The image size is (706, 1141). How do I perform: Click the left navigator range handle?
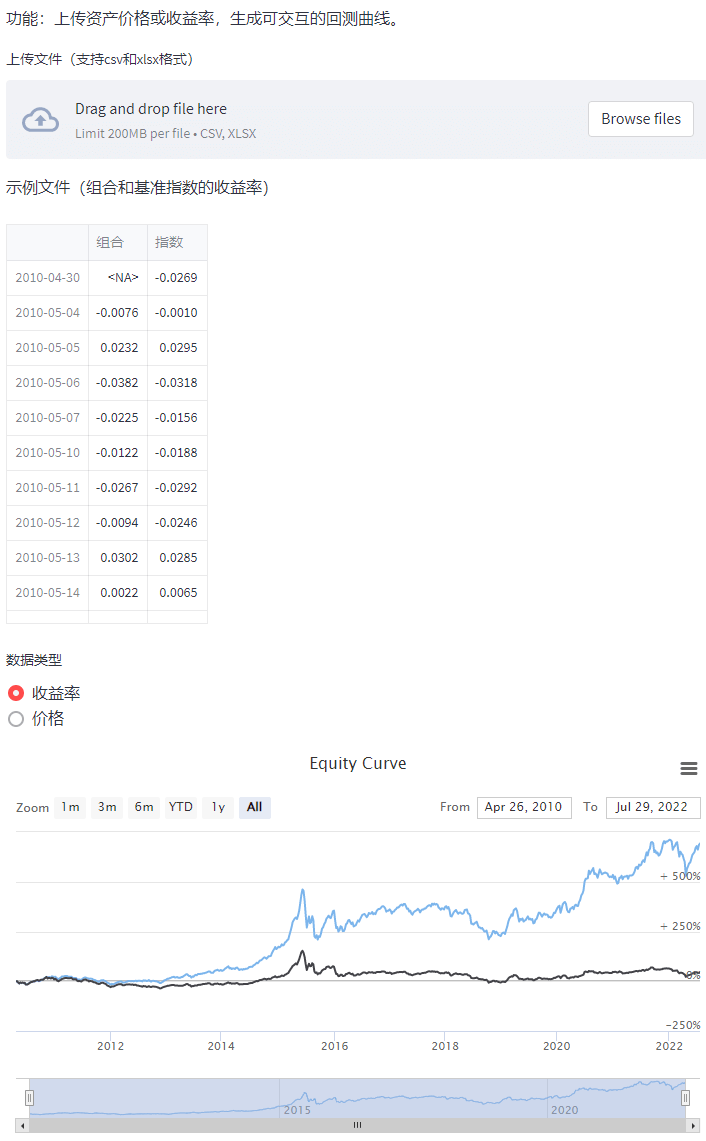click(x=30, y=1097)
